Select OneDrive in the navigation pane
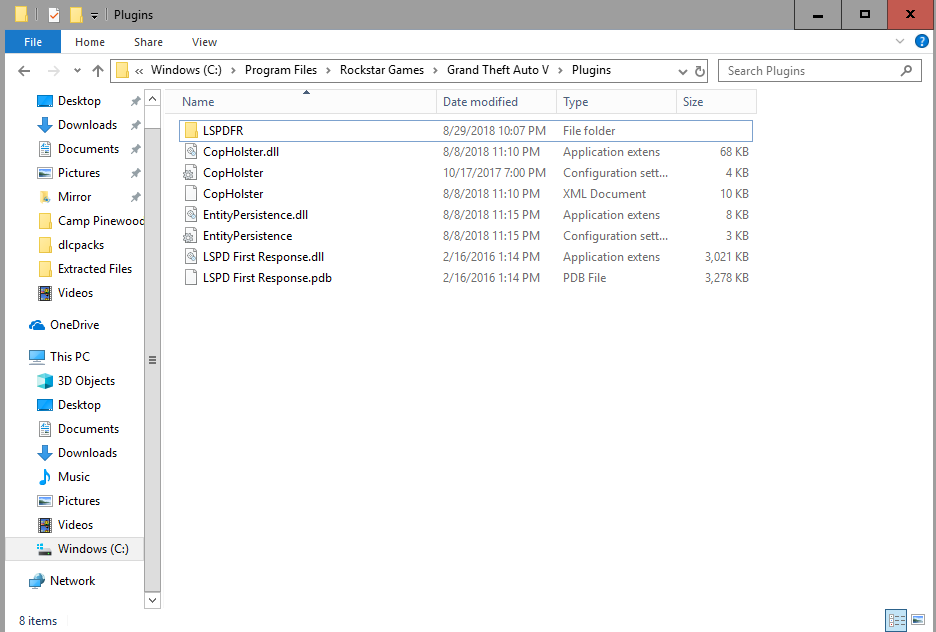This screenshot has height=632, width=936. click(64, 325)
